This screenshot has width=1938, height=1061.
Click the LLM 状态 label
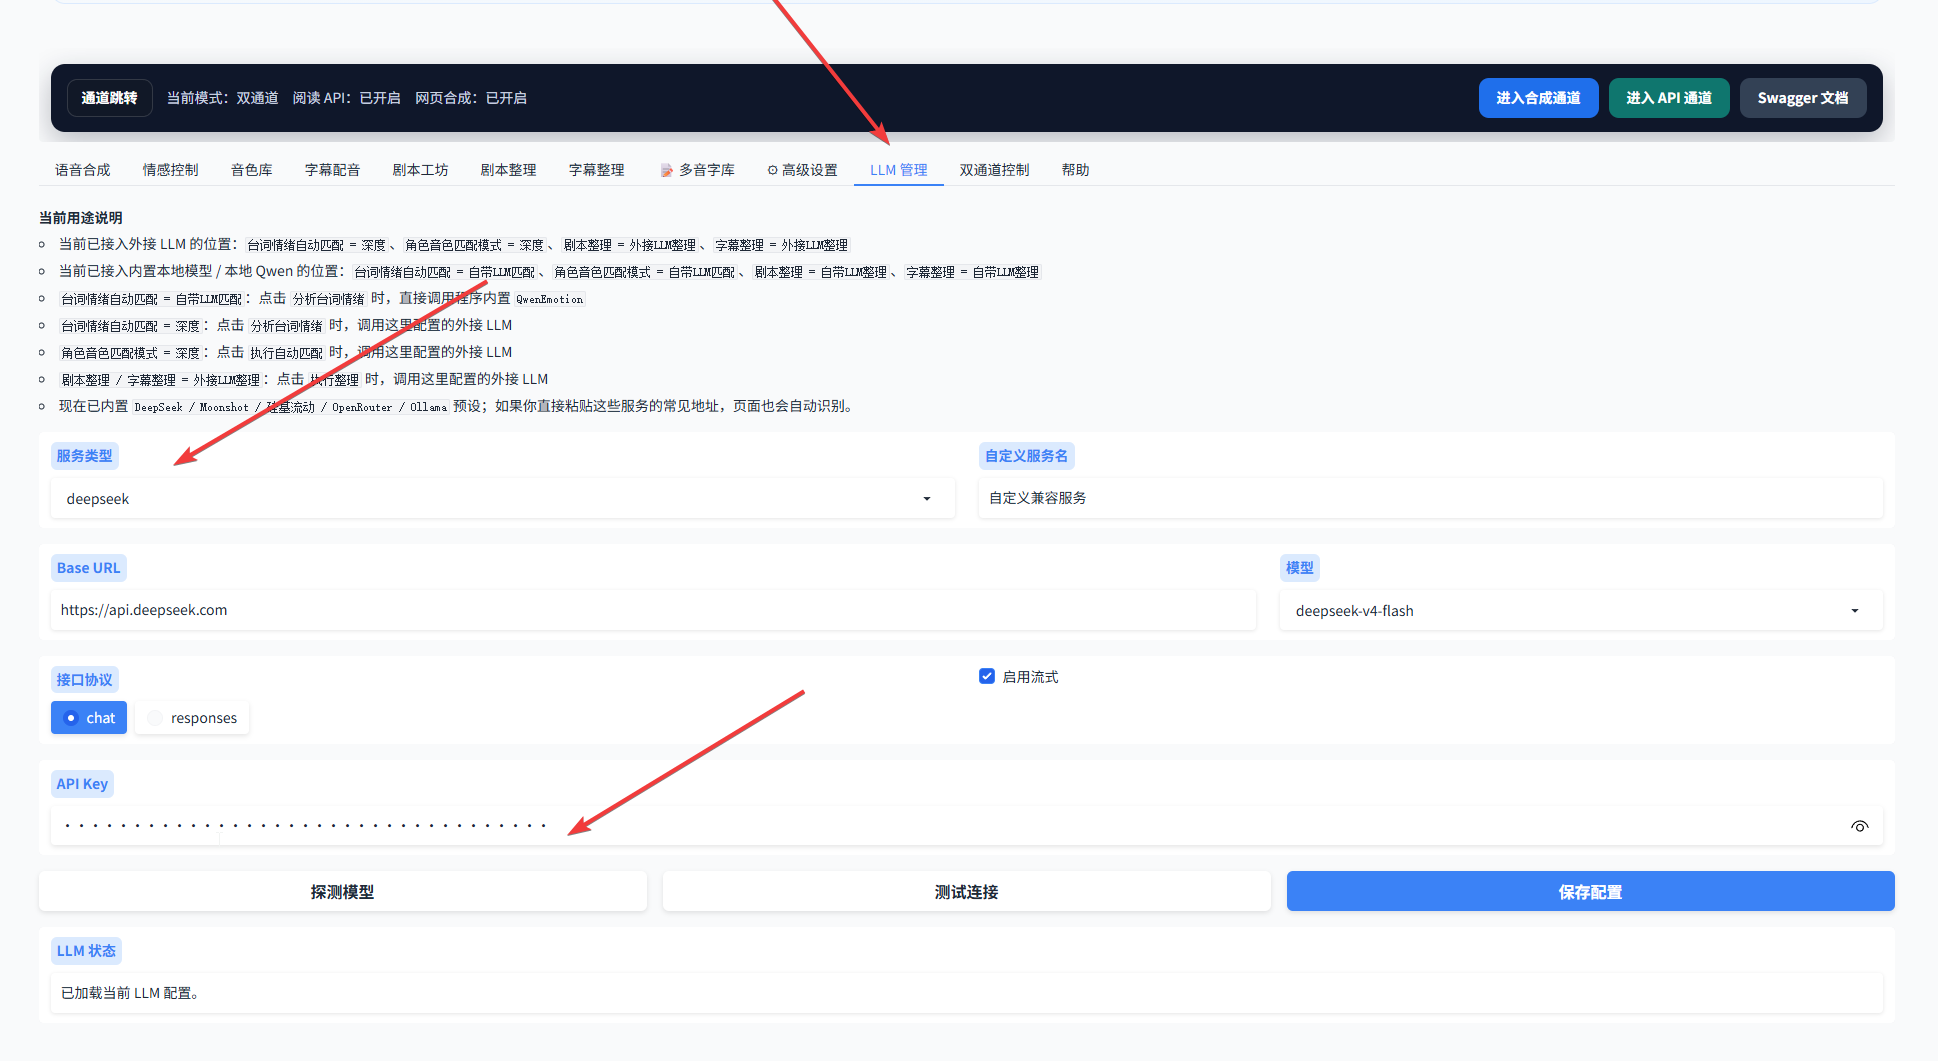click(x=86, y=951)
